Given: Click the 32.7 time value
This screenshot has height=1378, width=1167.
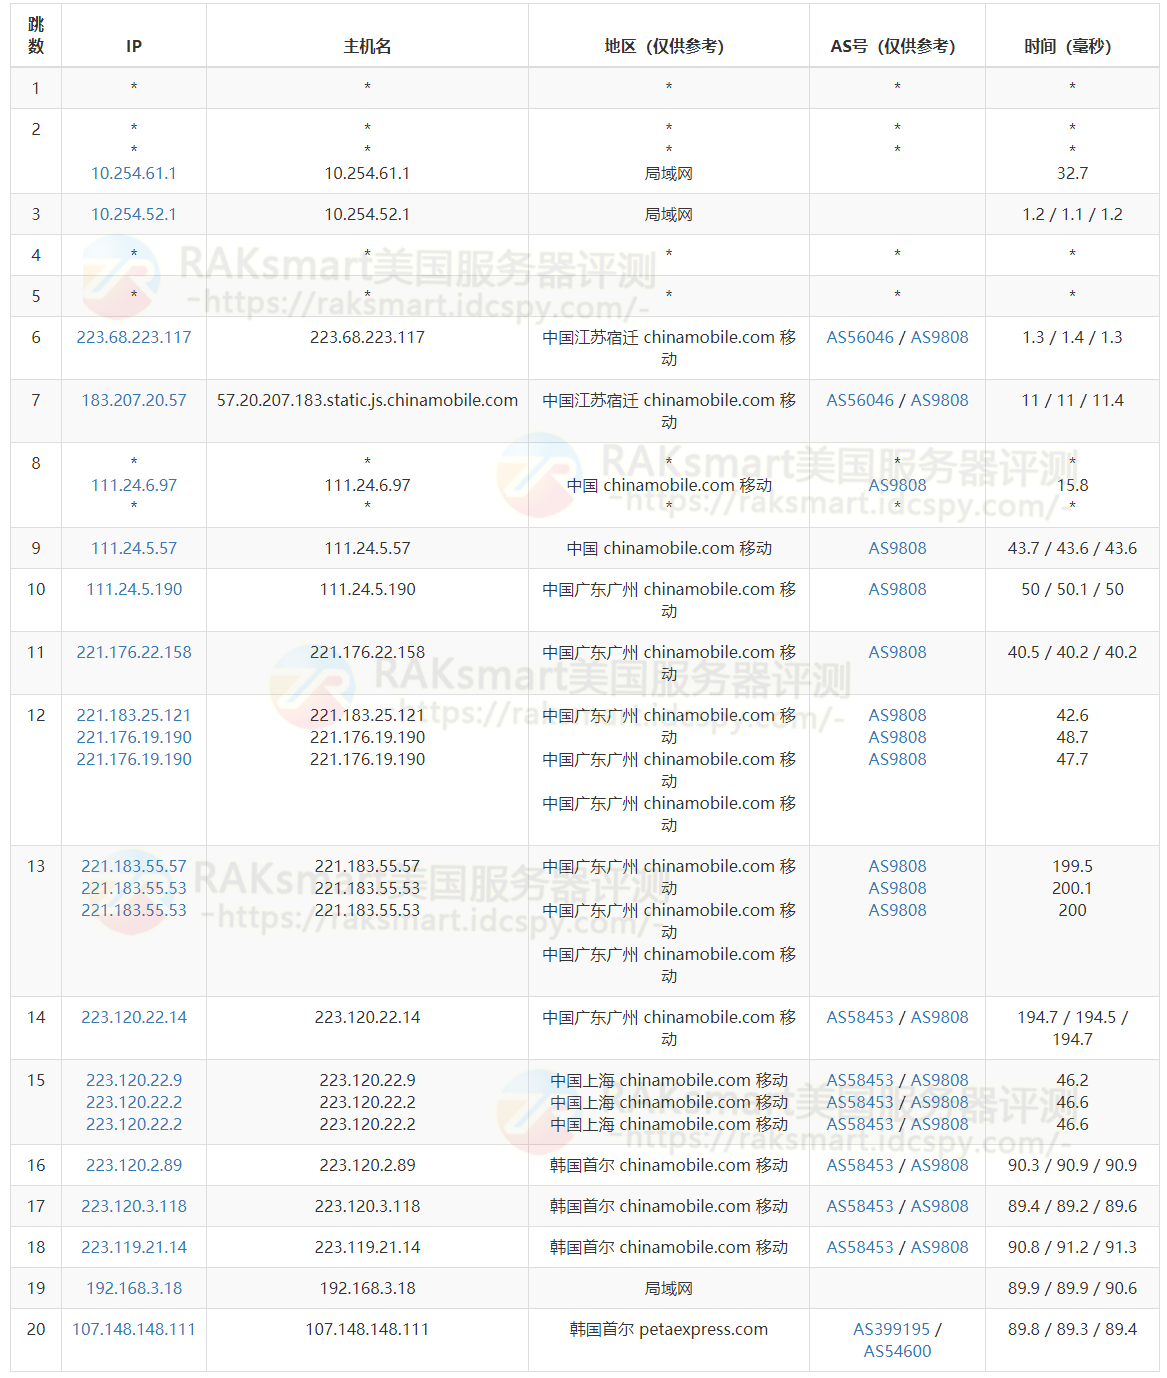Looking at the screenshot, I should (1072, 173).
